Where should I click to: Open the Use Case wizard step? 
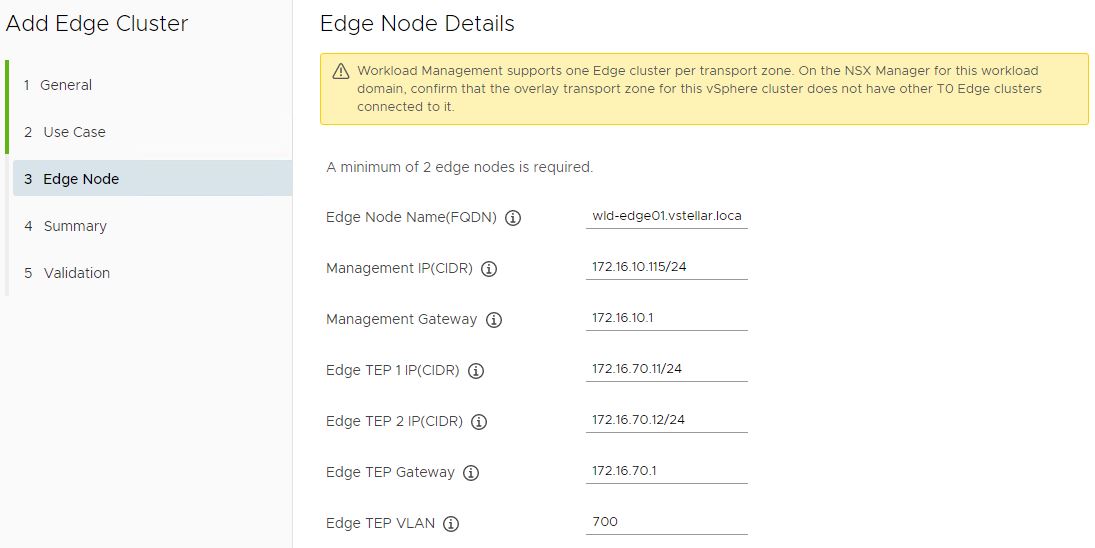(x=74, y=132)
